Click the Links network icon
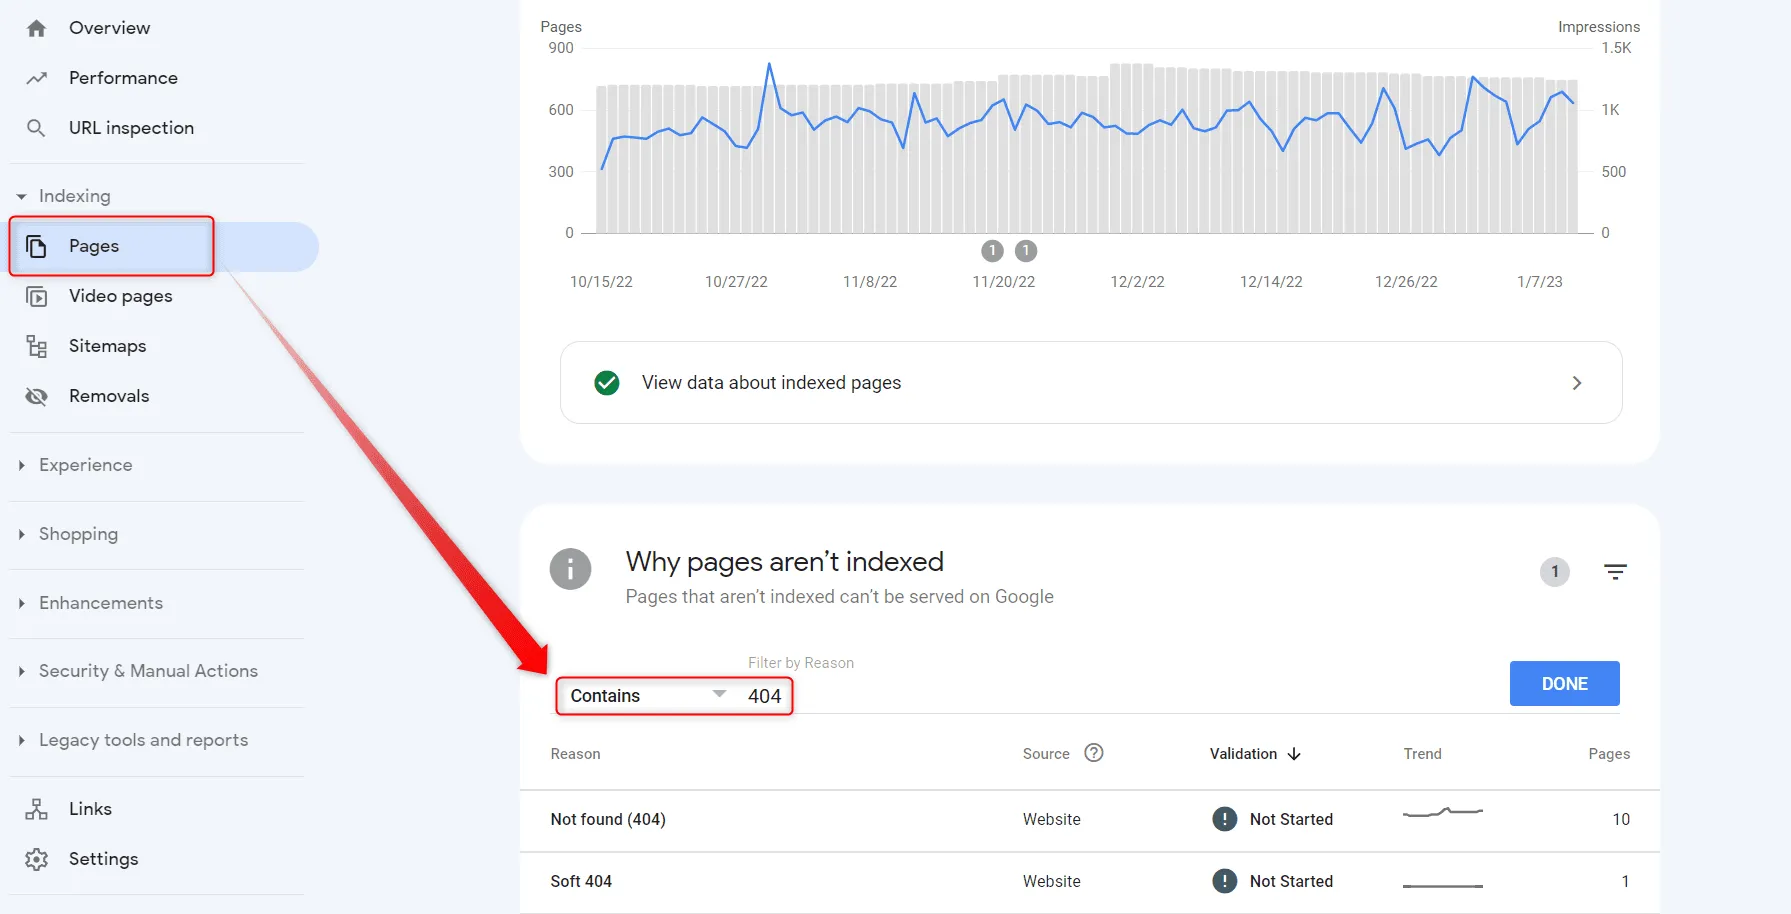The height and width of the screenshot is (914, 1791). click(37, 809)
